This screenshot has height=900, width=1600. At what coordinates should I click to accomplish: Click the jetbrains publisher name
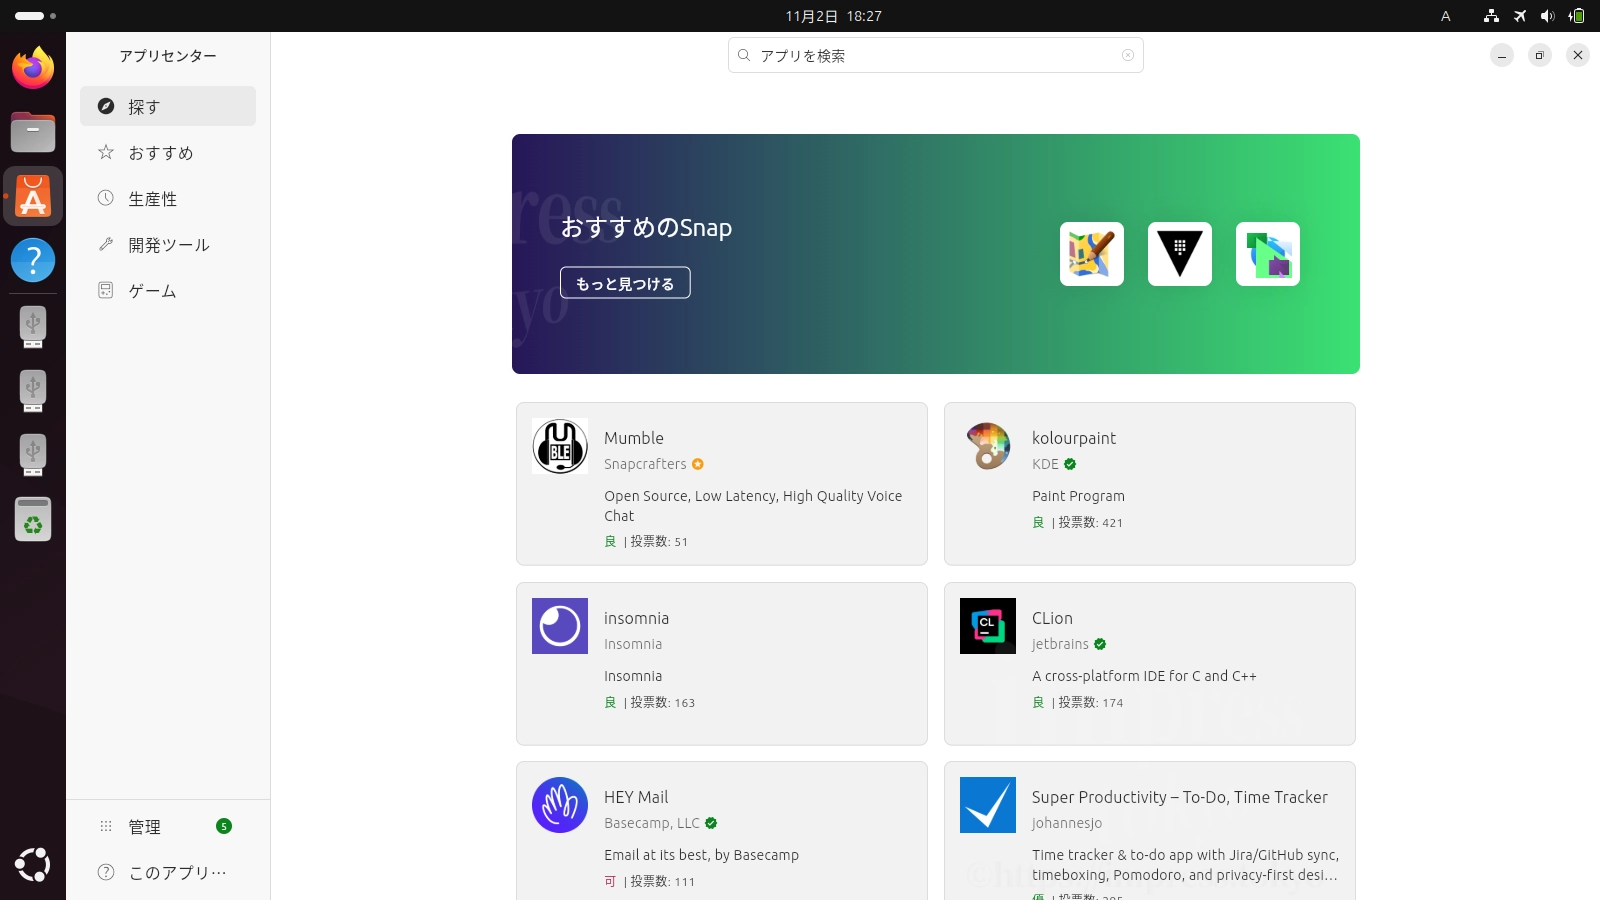tap(1060, 644)
